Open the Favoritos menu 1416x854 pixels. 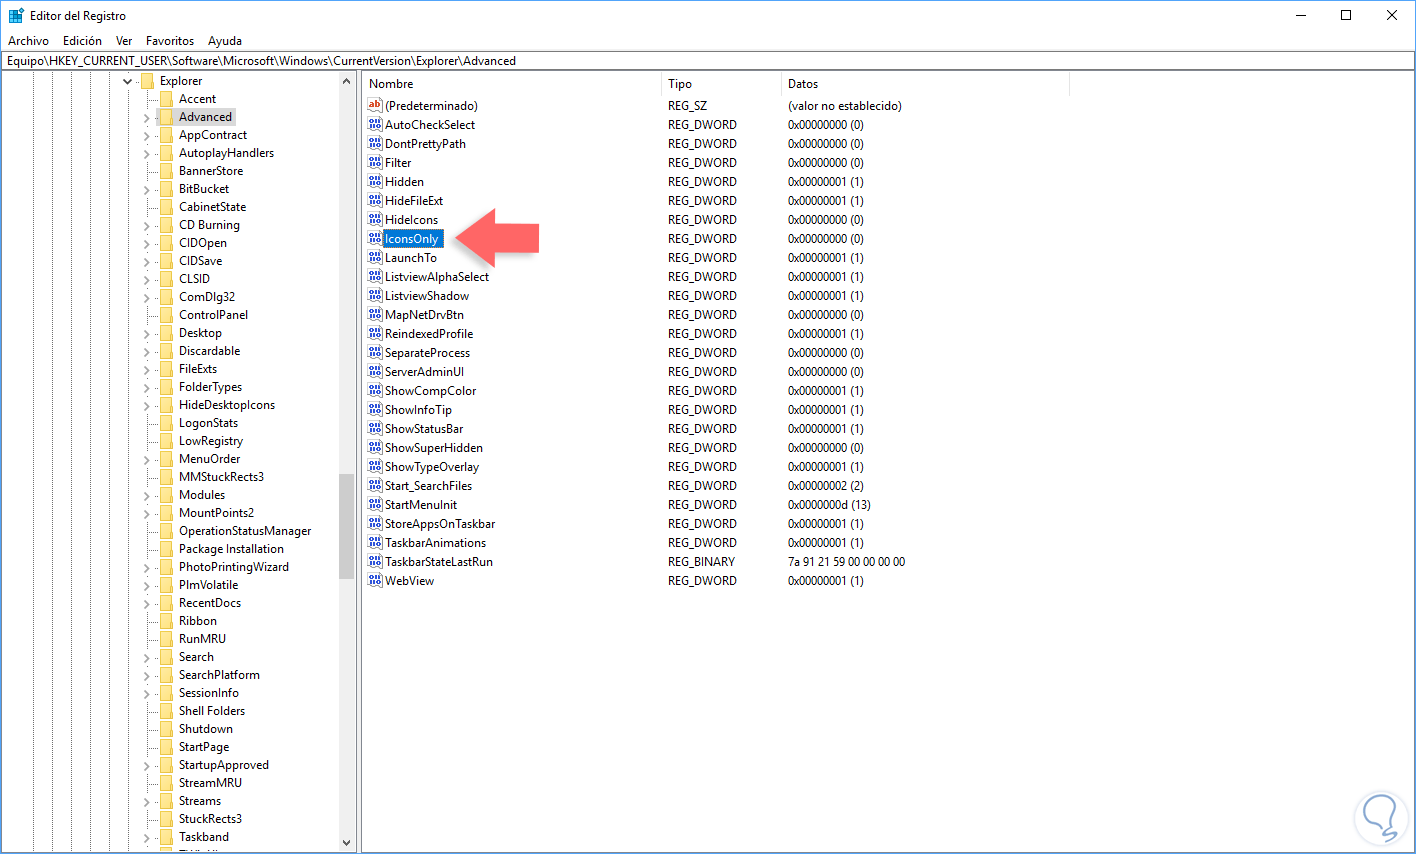[x=170, y=41]
